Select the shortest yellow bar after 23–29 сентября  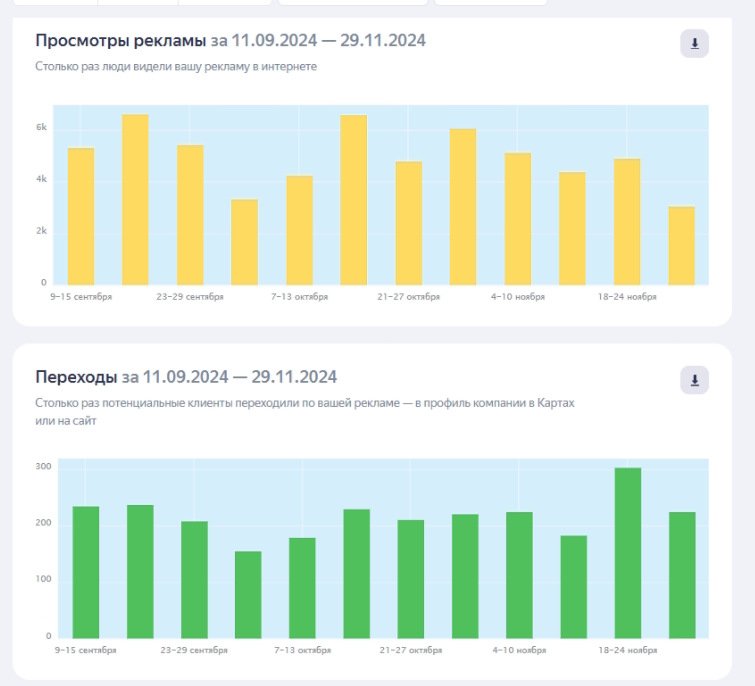[245, 242]
